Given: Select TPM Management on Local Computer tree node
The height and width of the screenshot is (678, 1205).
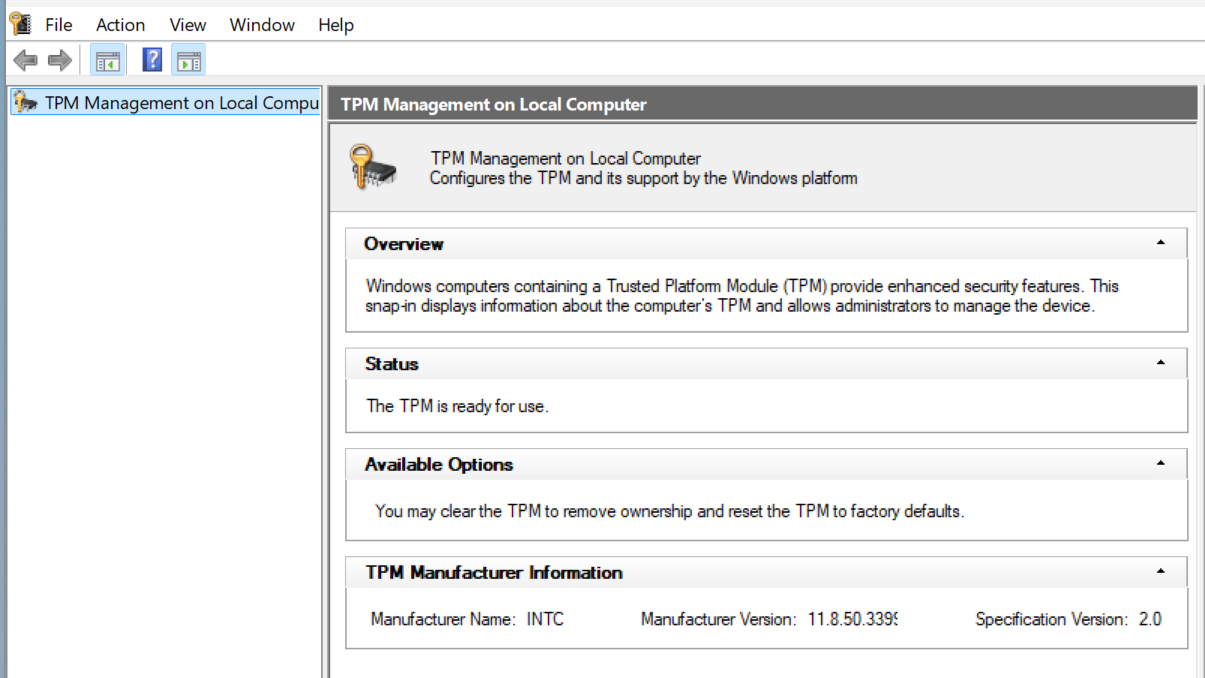Looking at the screenshot, I should click(x=180, y=103).
